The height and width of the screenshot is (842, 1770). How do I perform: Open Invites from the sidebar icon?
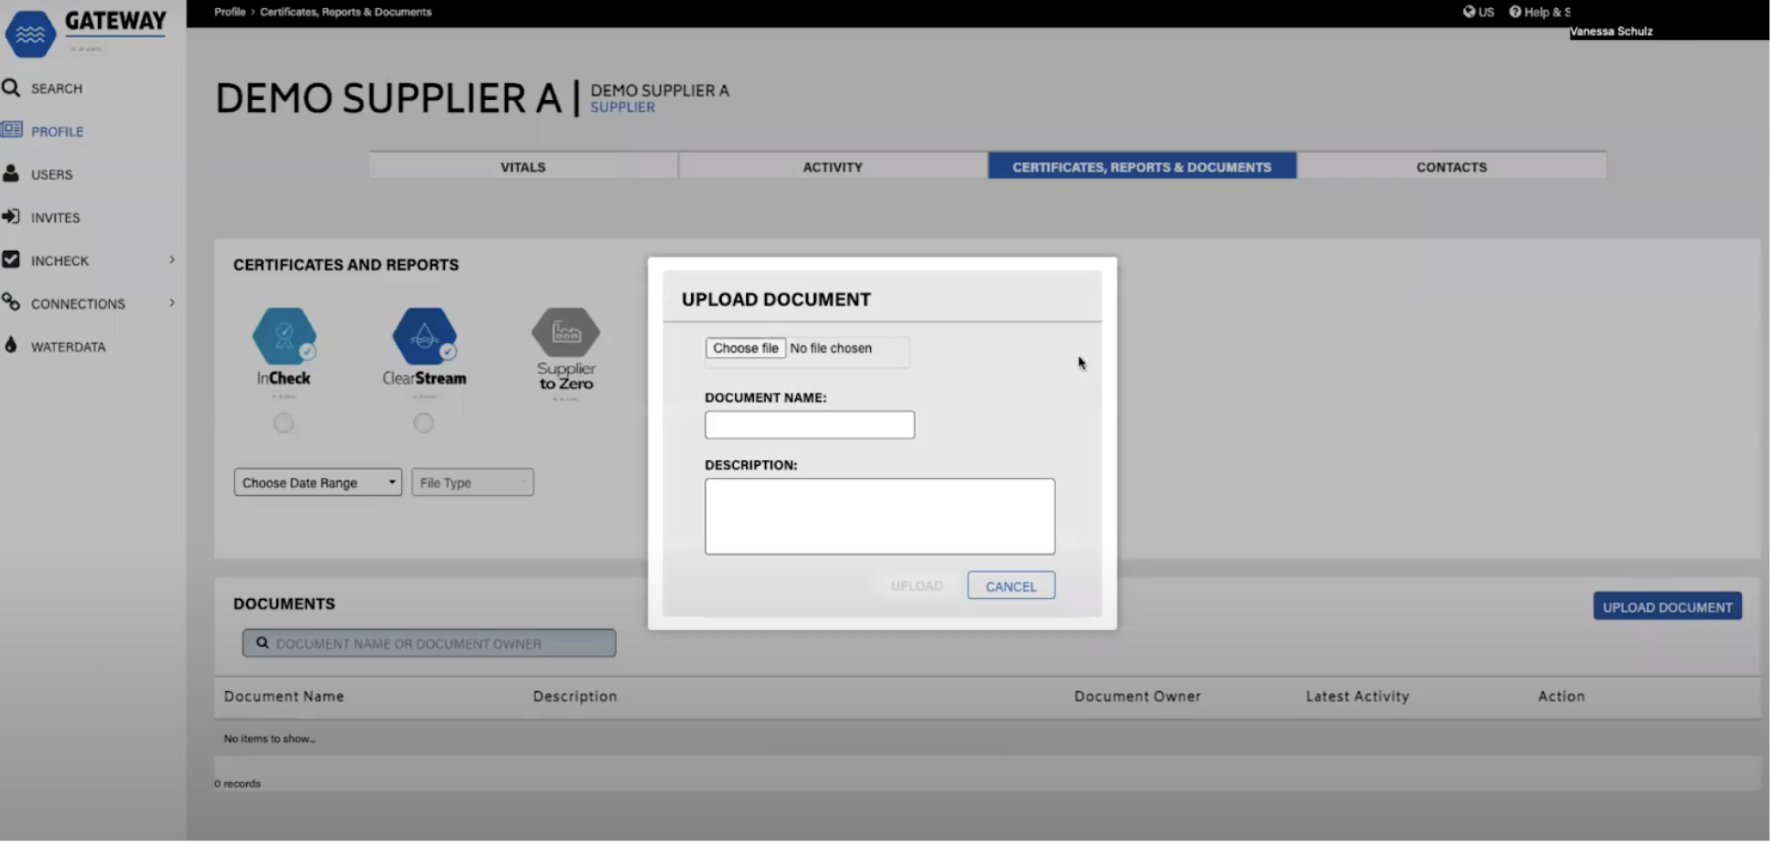[x=11, y=217]
